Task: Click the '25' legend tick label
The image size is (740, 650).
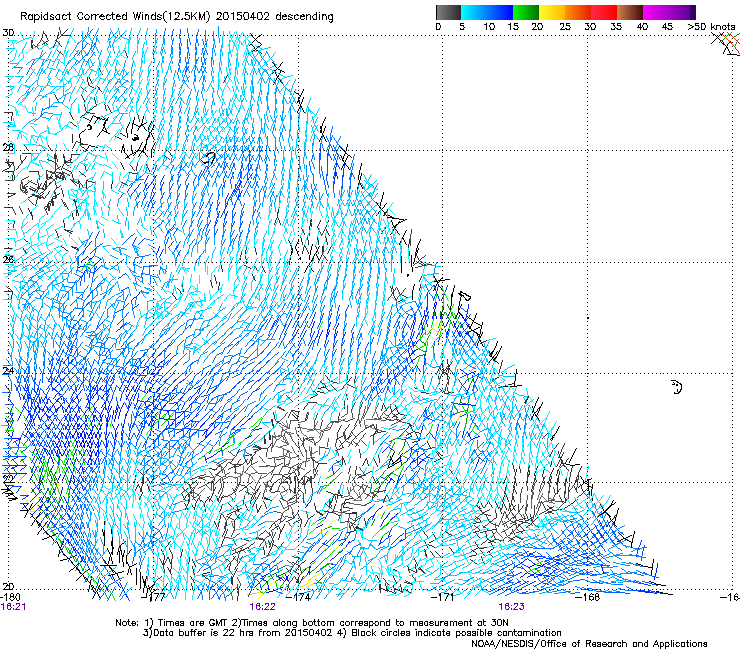Action: click(565, 27)
